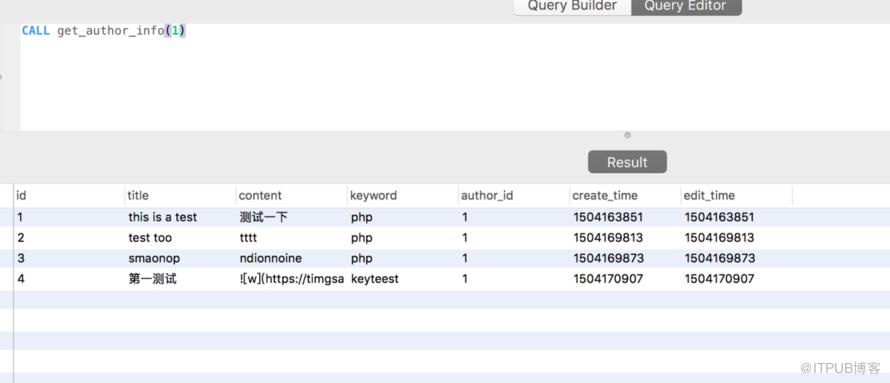Click the splitter handle dot above Result
The height and width of the screenshot is (383, 890).
[627, 136]
